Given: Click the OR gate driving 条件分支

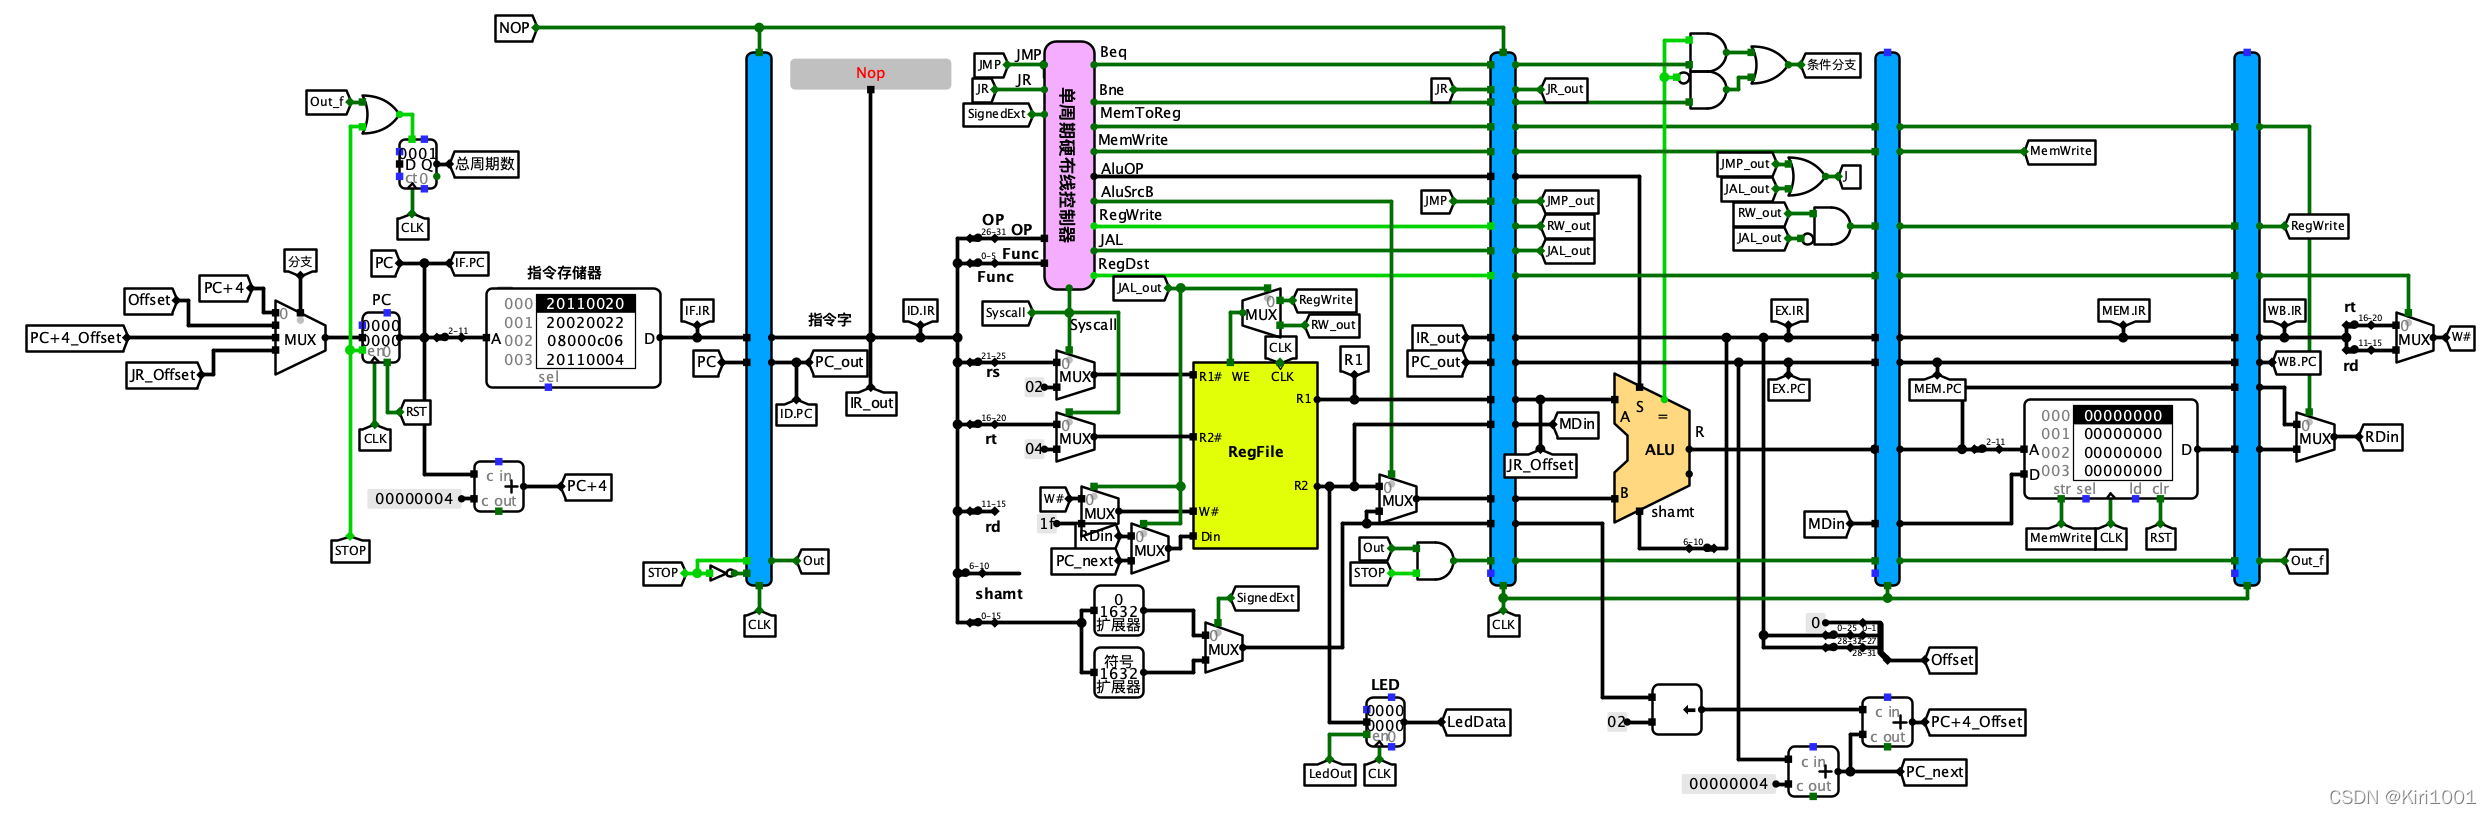Looking at the screenshot, I should (1769, 65).
